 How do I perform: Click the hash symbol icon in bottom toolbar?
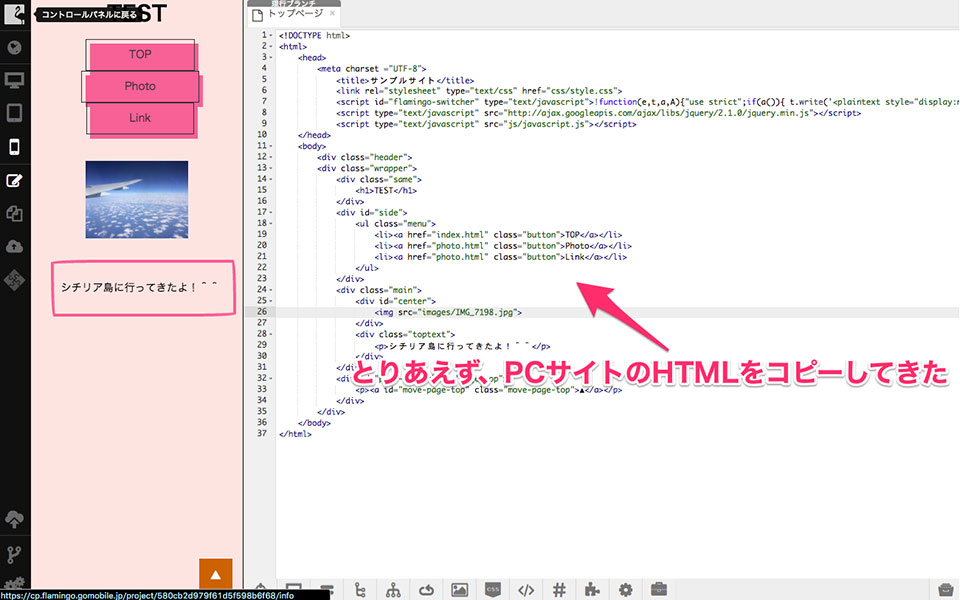559,590
